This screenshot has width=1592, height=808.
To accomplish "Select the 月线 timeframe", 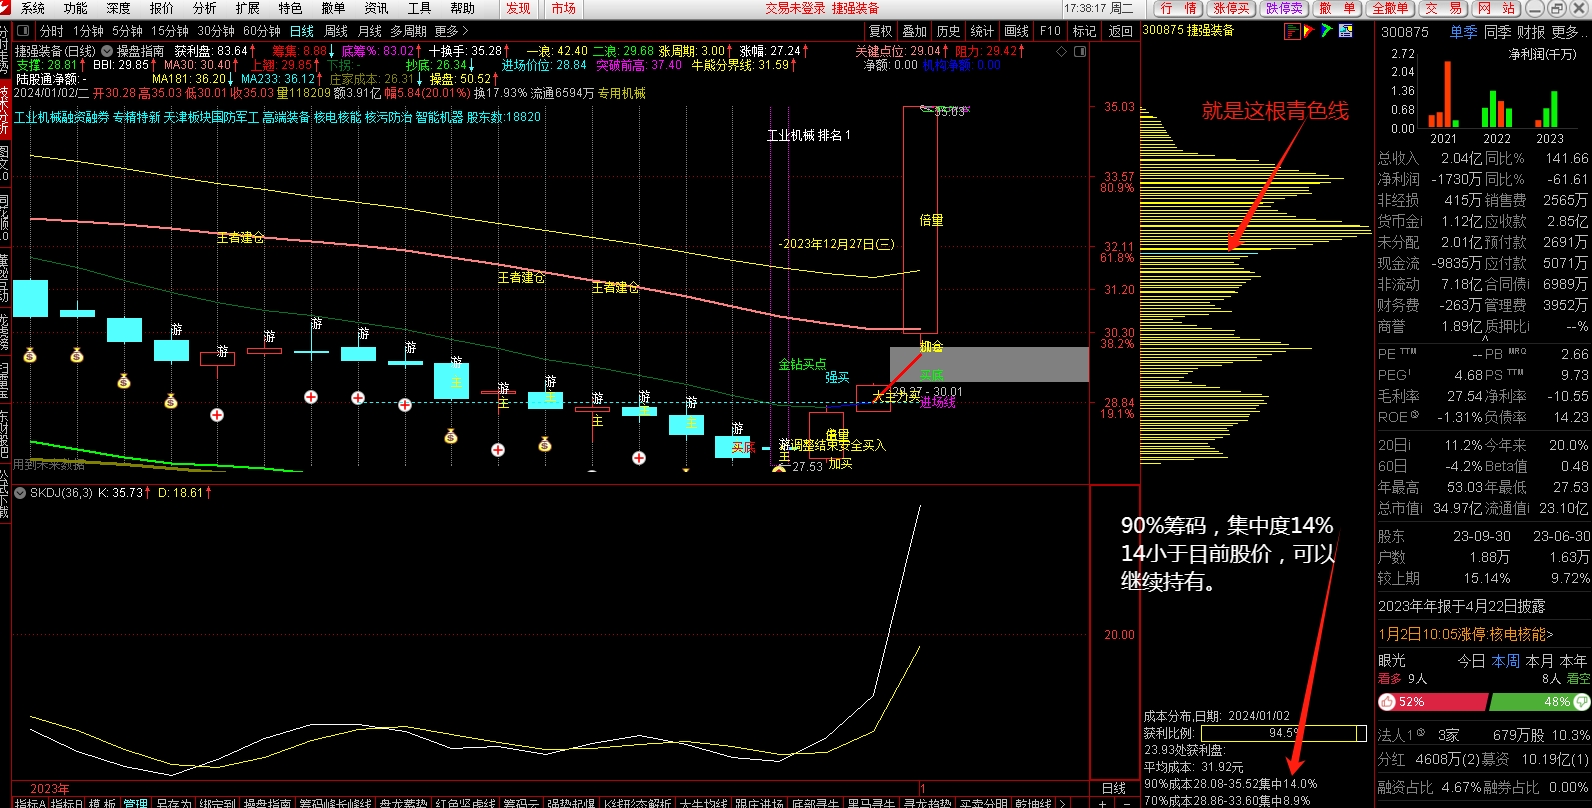I will pos(370,31).
